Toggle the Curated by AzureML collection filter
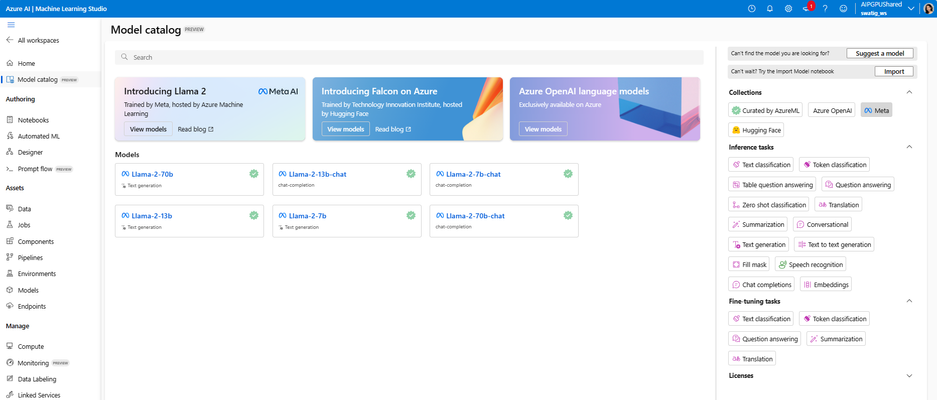Image resolution: width=937 pixels, height=400 pixels. coord(765,111)
